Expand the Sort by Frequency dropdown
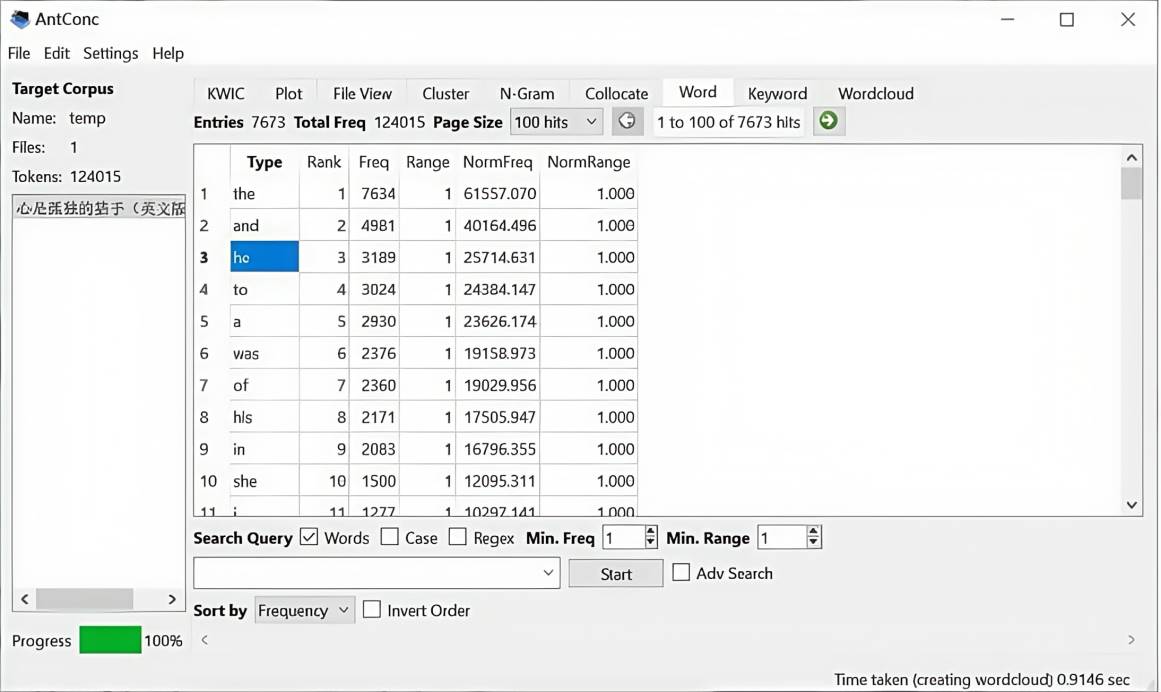 click(305, 610)
